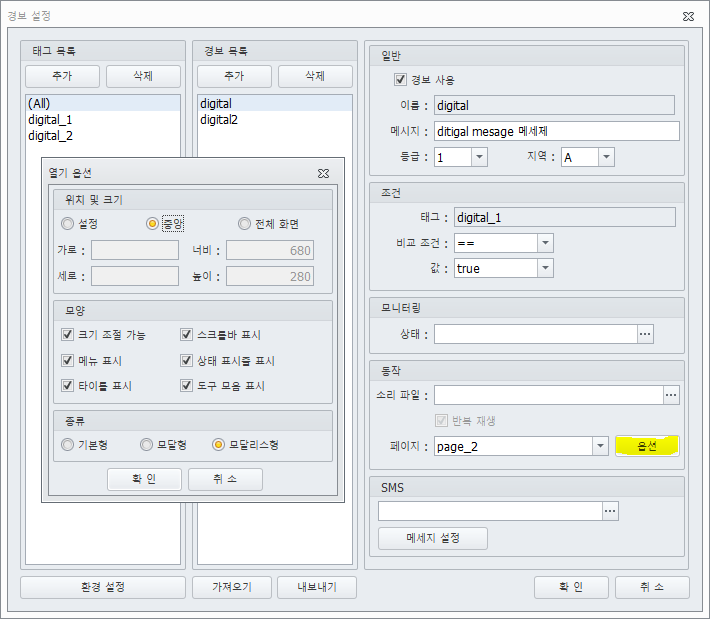Open the 지역 dropdown showing A
Screen dimensions: 710x619
pyautogui.click(x=606, y=157)
